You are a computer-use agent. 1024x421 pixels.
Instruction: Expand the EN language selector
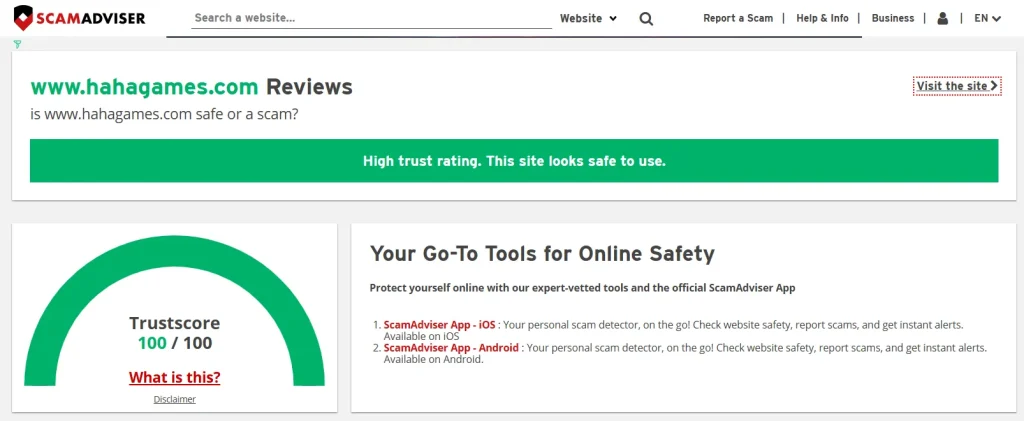click(987, 18)
